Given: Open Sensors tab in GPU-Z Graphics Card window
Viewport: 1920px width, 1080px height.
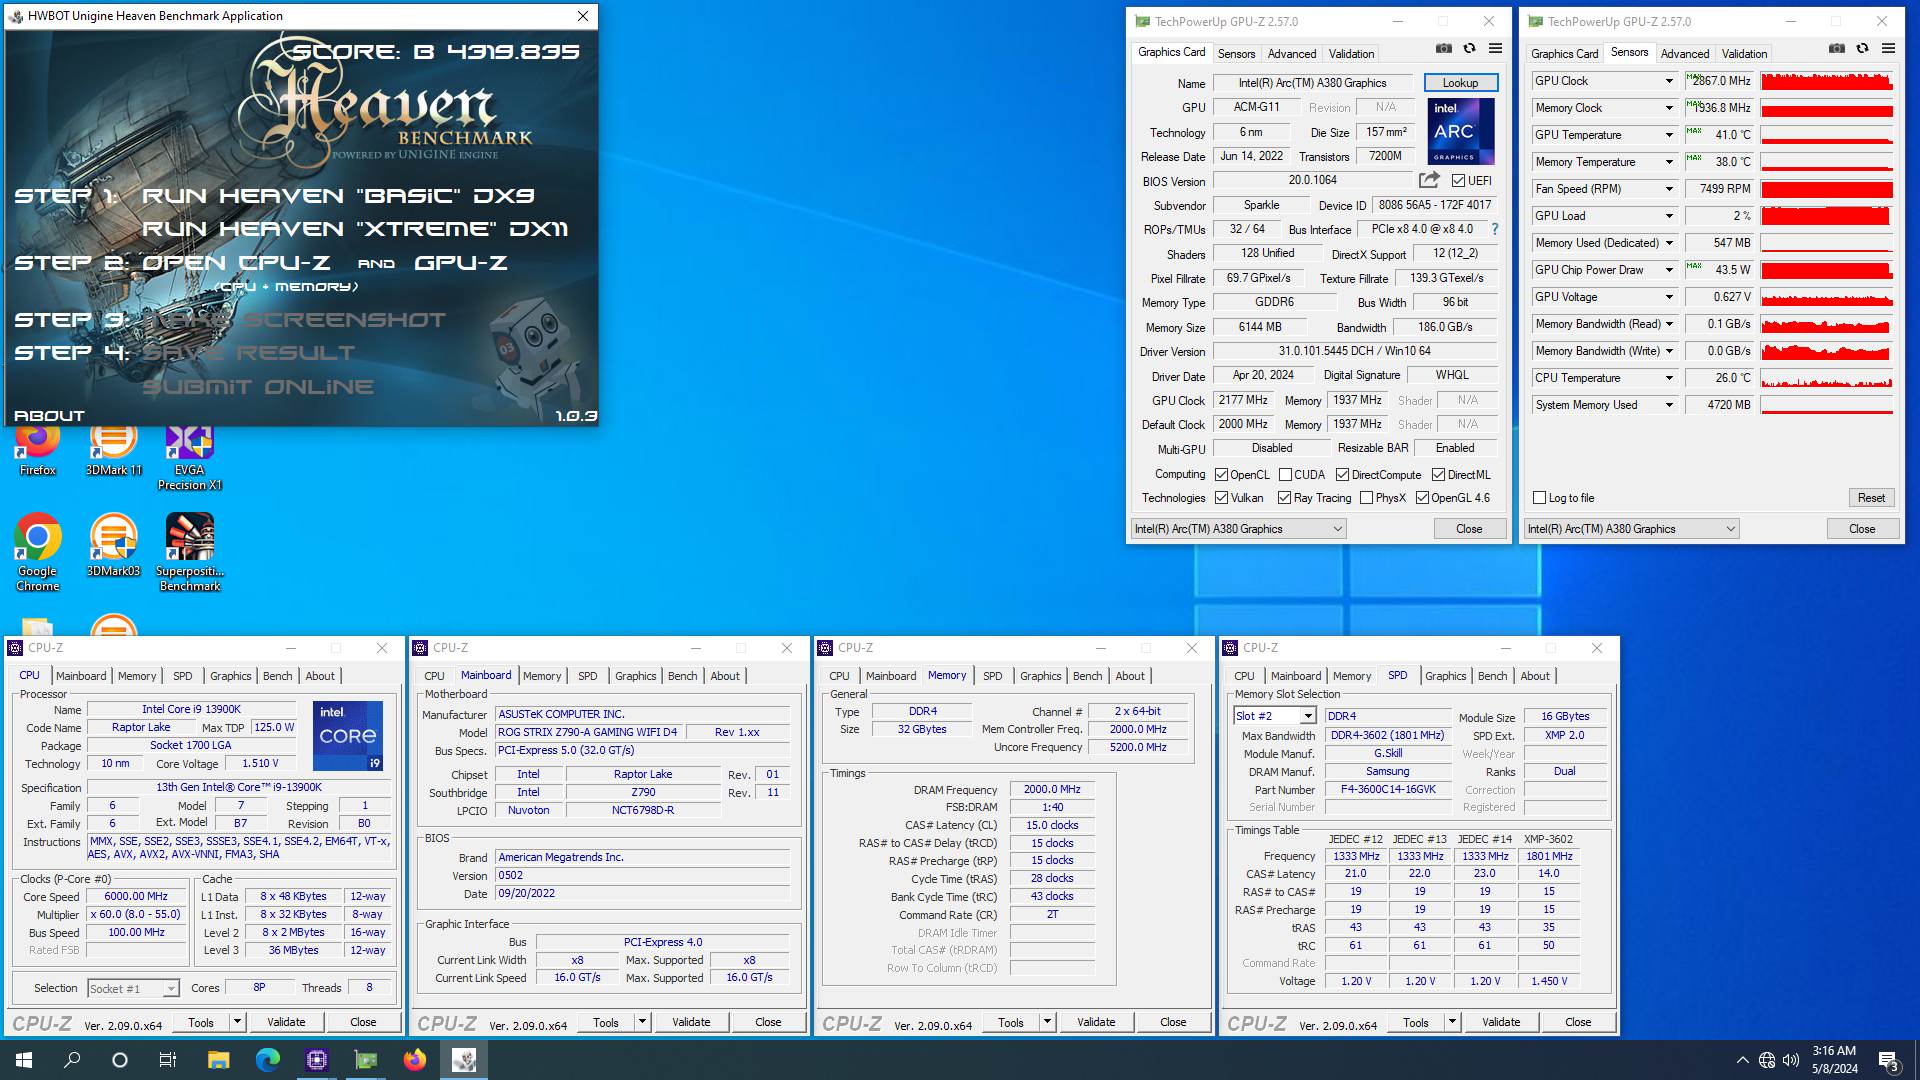Looking at the screenshot, I should (x=1236, y=54).
